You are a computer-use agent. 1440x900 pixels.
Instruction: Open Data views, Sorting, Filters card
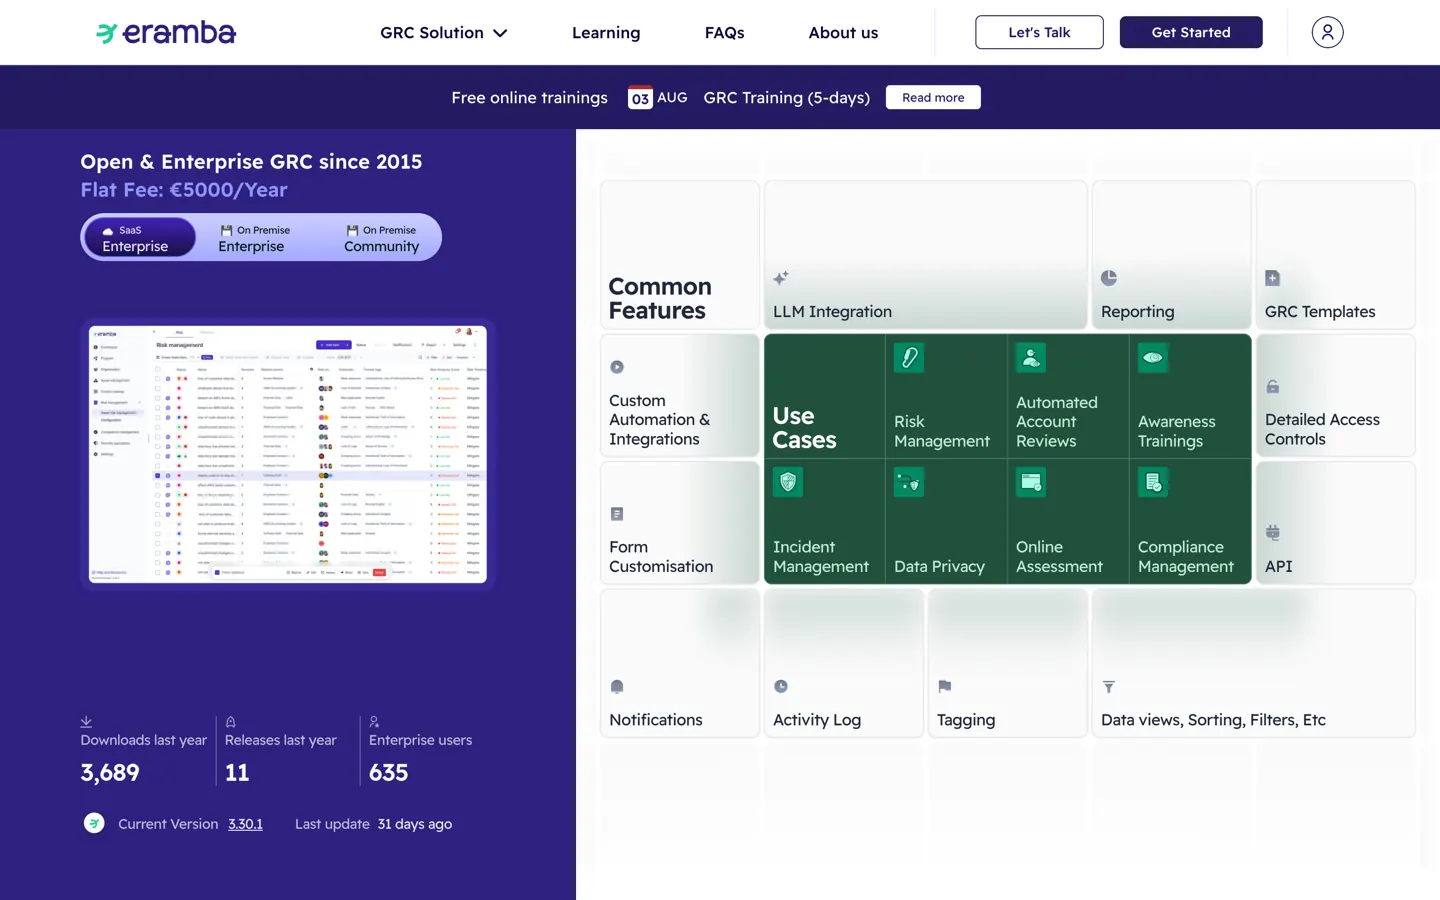pos(1254,663)
